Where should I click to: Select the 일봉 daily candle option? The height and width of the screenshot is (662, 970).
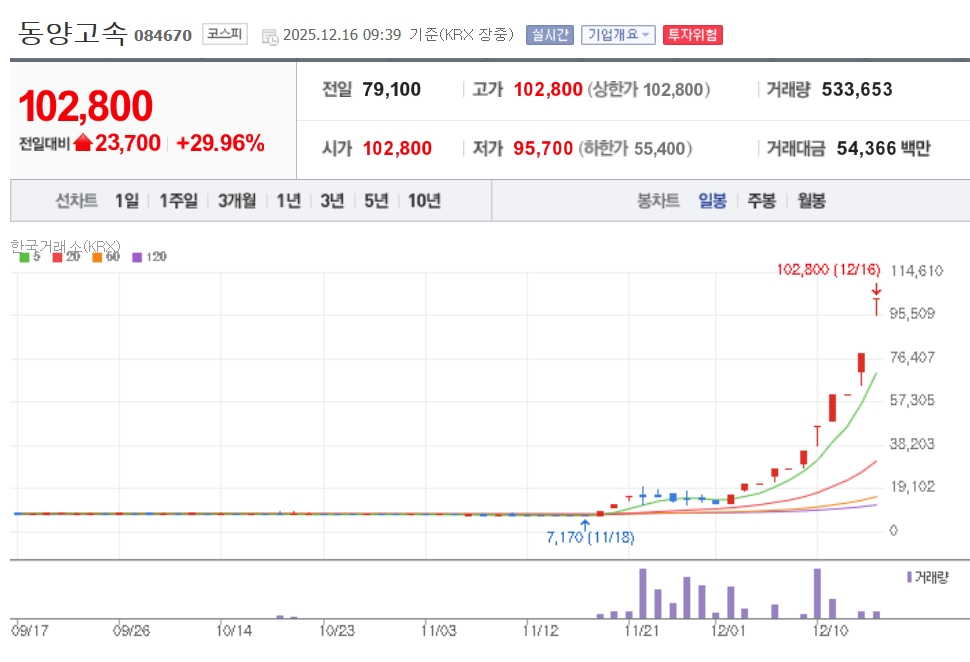[x=712, y=200]
